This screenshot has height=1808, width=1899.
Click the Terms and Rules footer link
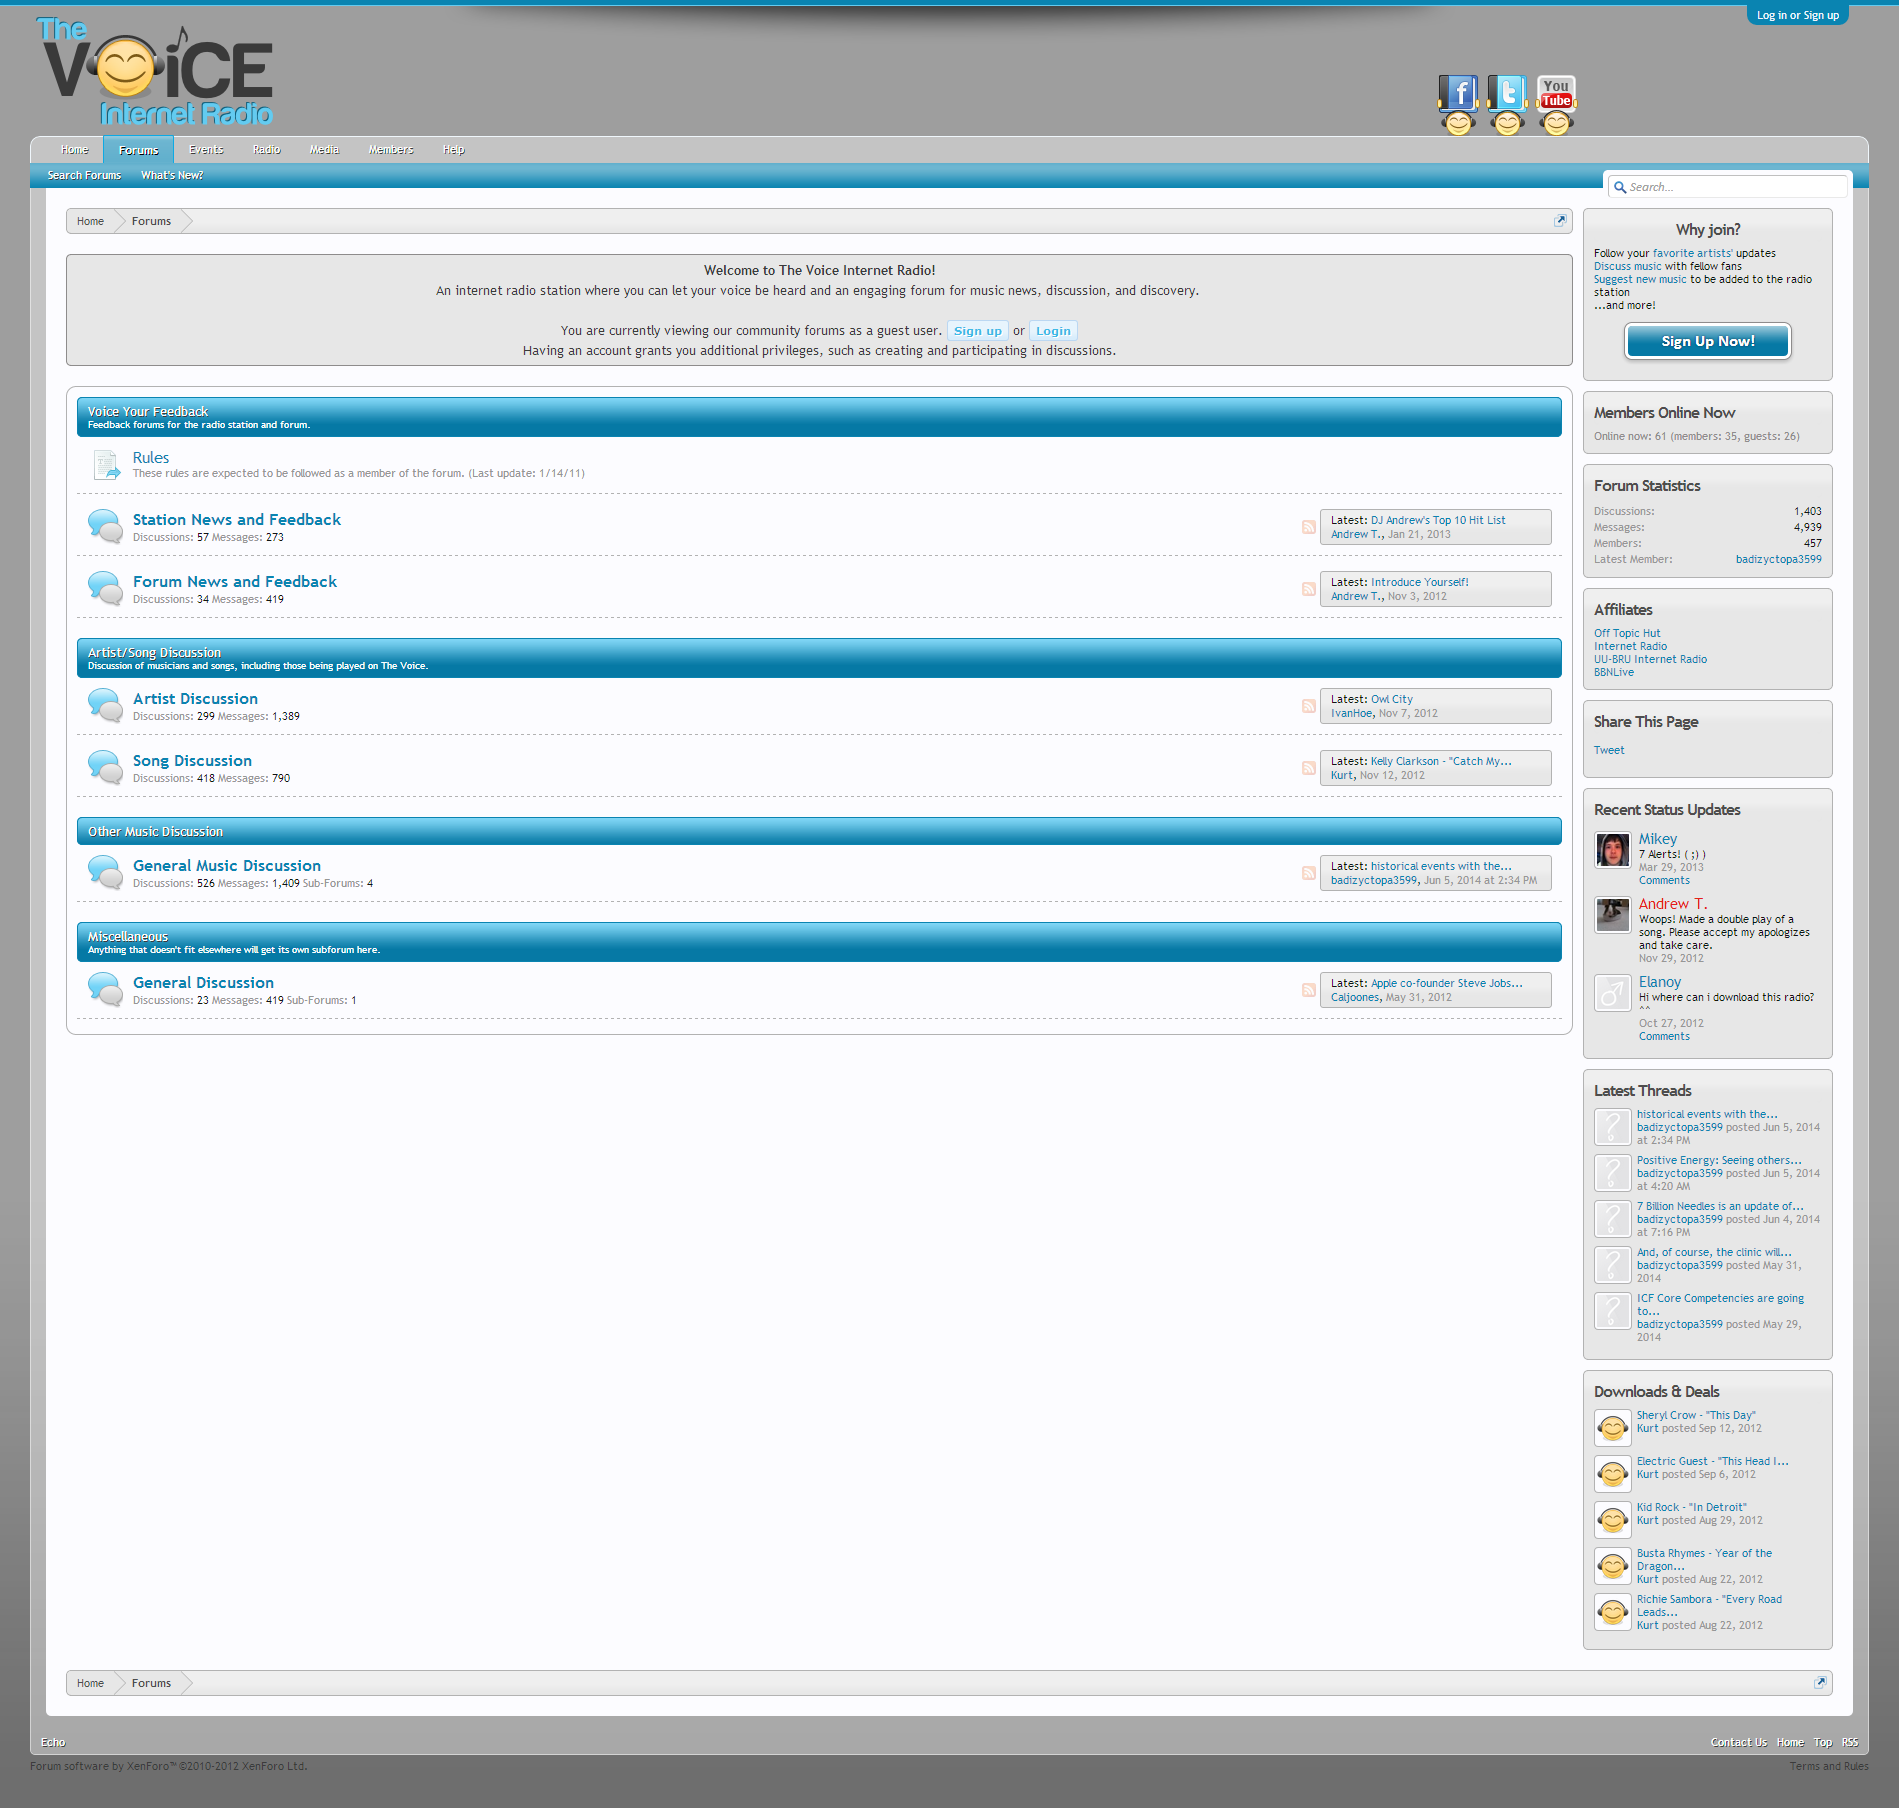click(1828, 1766)
